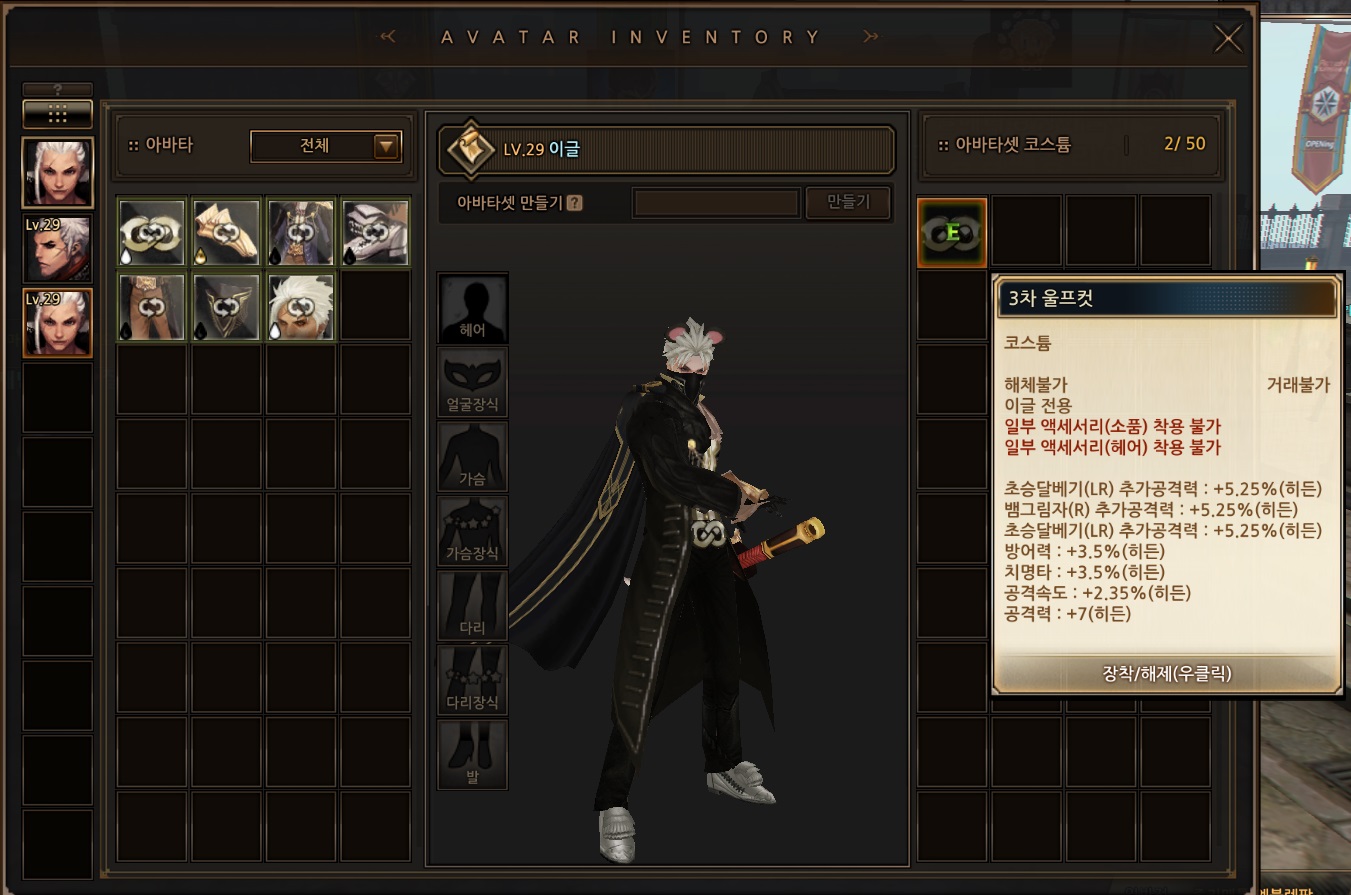Go to next inventory with right arrows
Image resolution: width=1351 pixels, height=895 pixels.
[871, 37]
